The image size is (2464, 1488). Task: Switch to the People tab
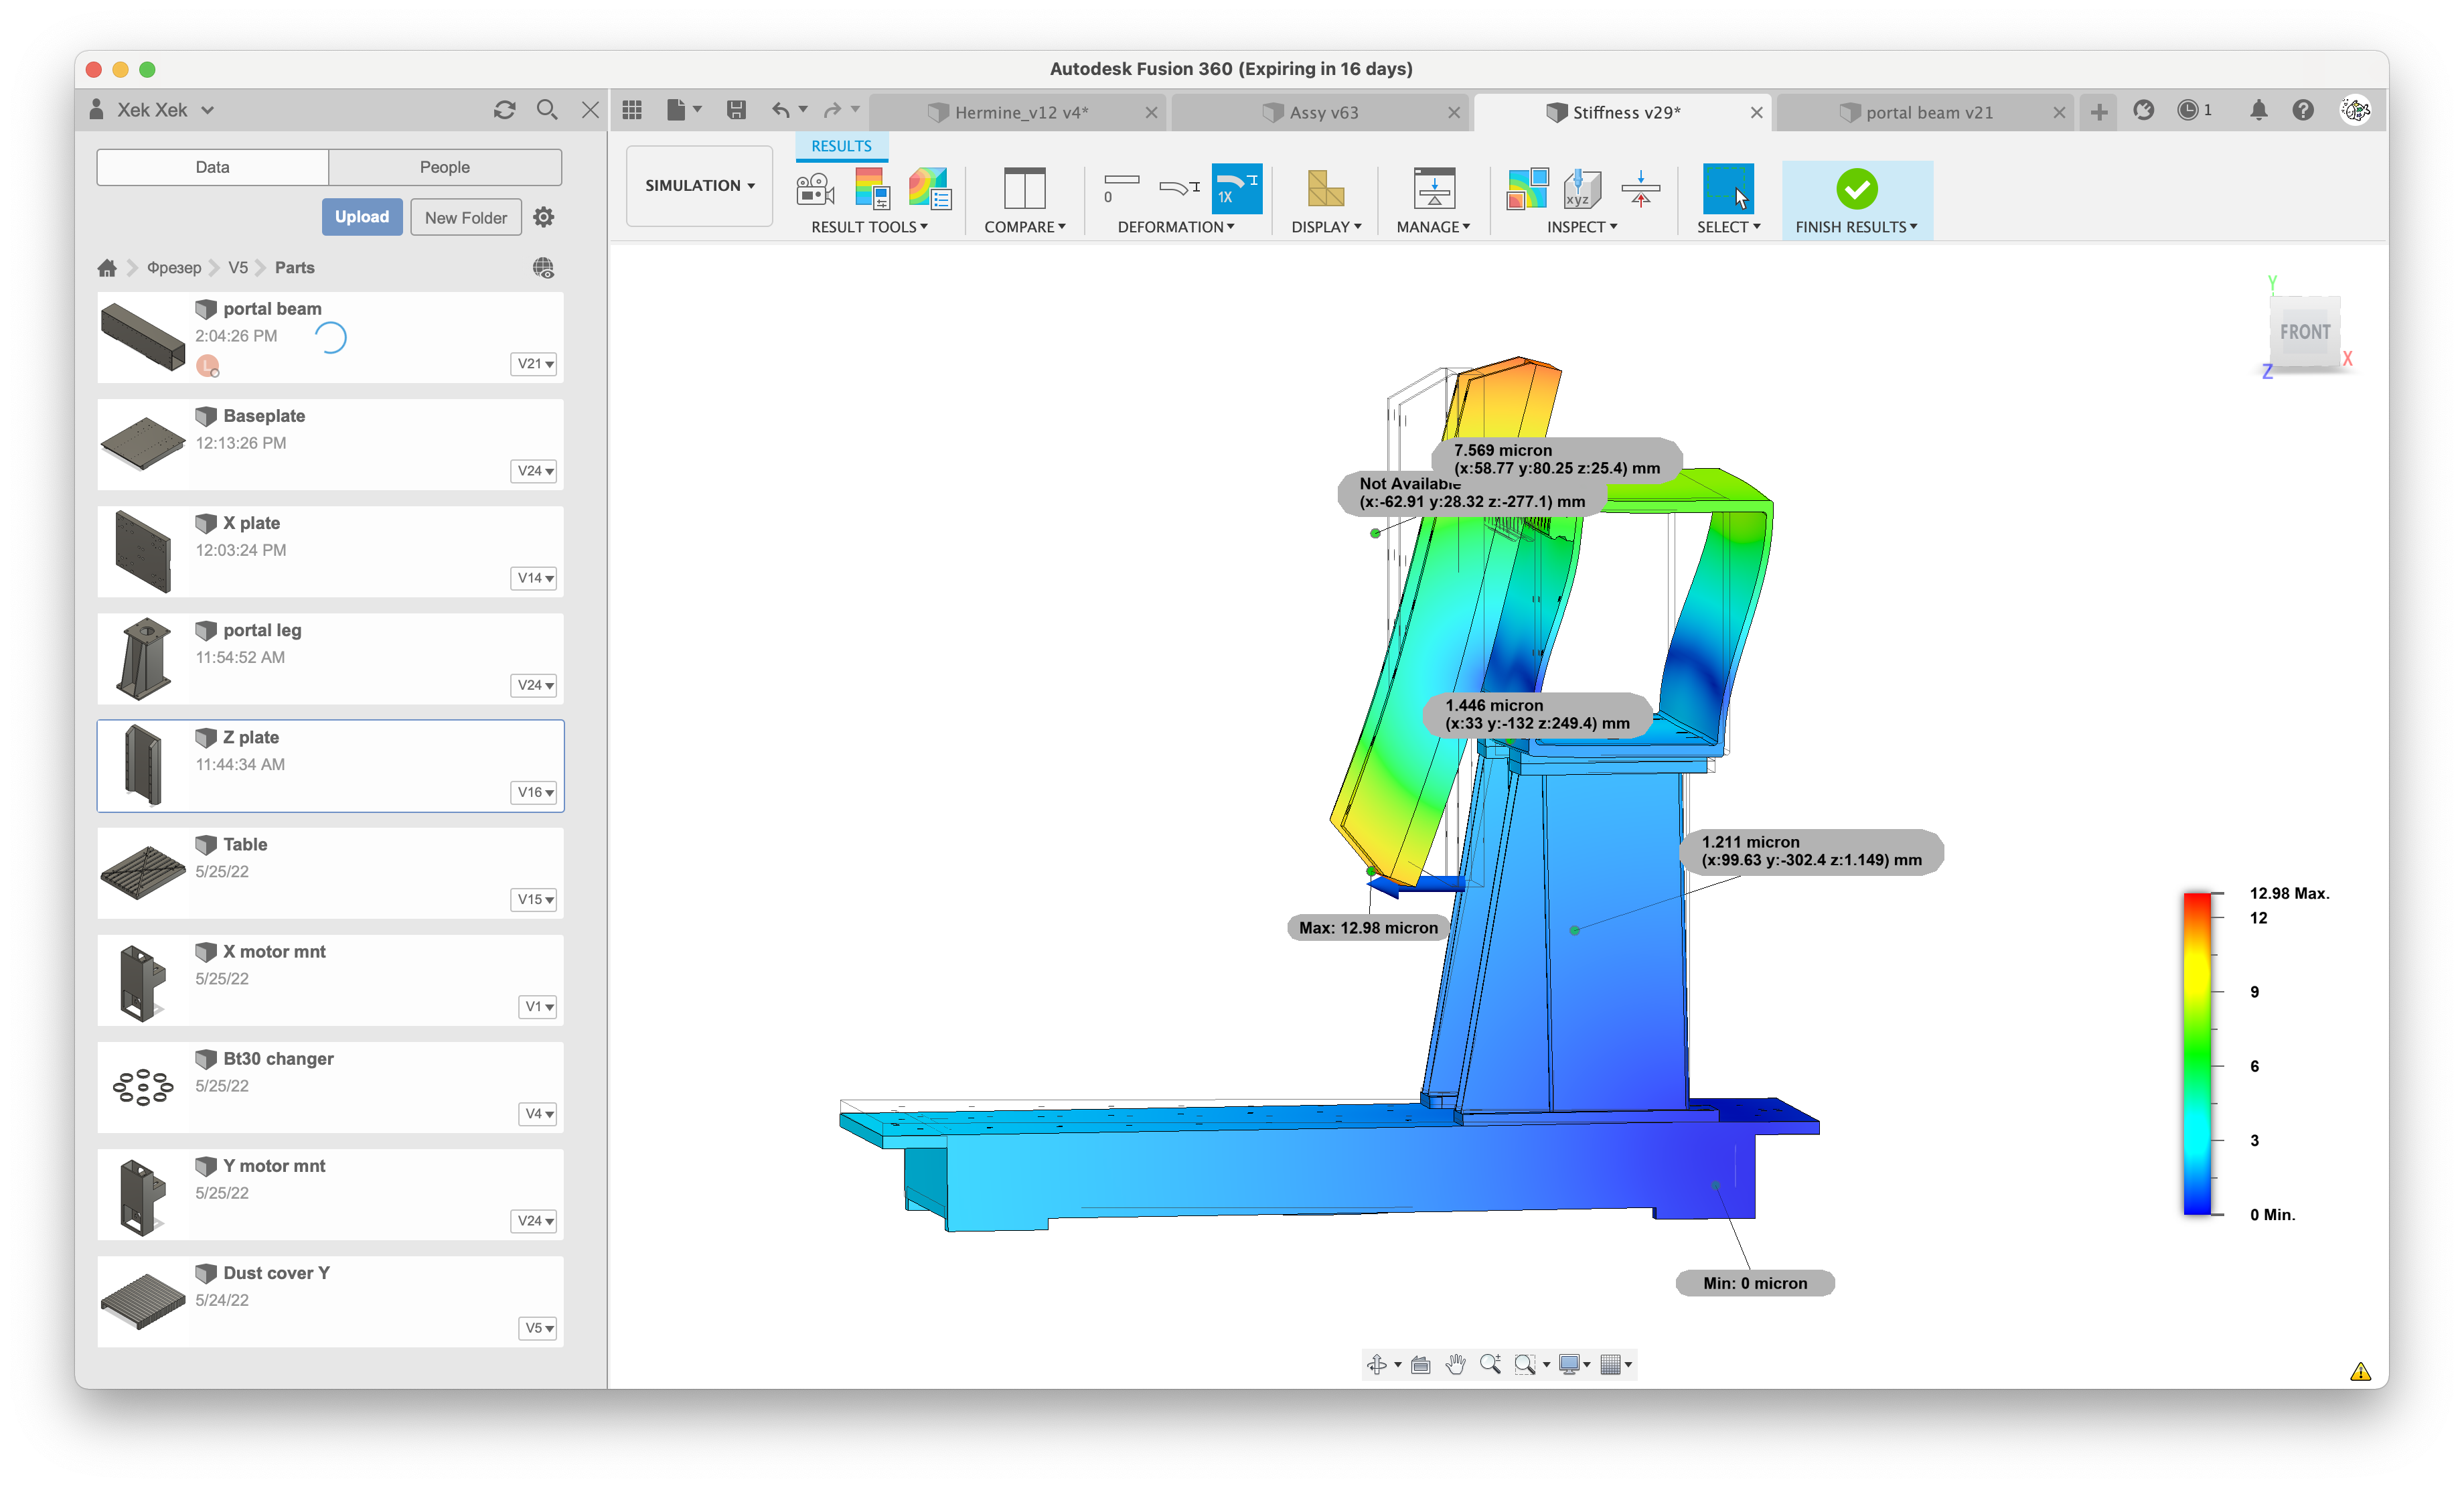(x=444, y=167)
